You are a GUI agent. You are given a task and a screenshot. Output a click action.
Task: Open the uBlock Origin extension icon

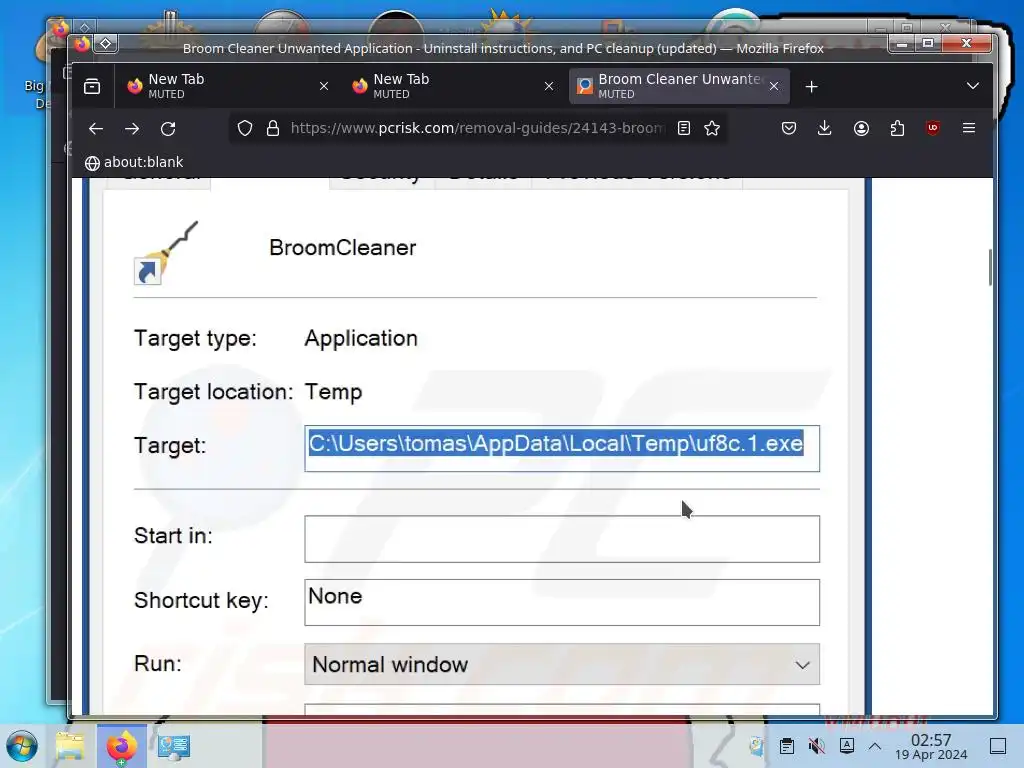point(933,128)
